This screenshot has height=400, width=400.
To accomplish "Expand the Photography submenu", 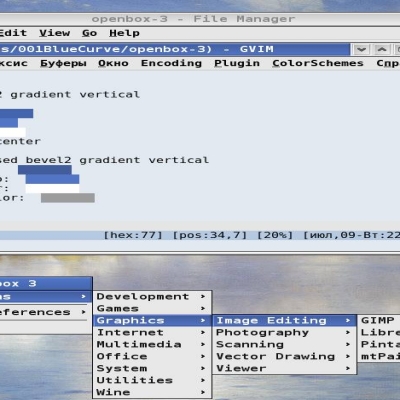I will [284, 332].
